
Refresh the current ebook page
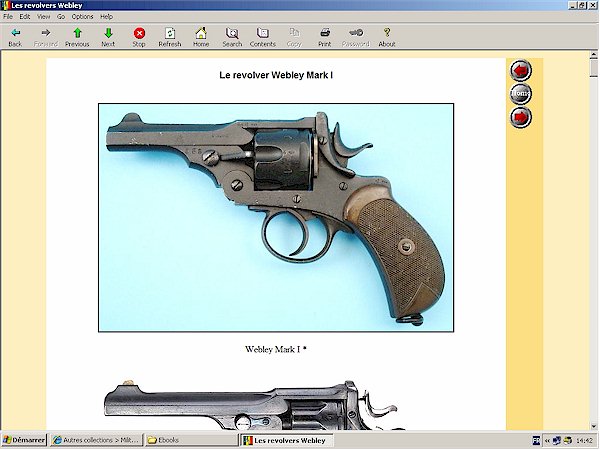(x=170, y=37)
